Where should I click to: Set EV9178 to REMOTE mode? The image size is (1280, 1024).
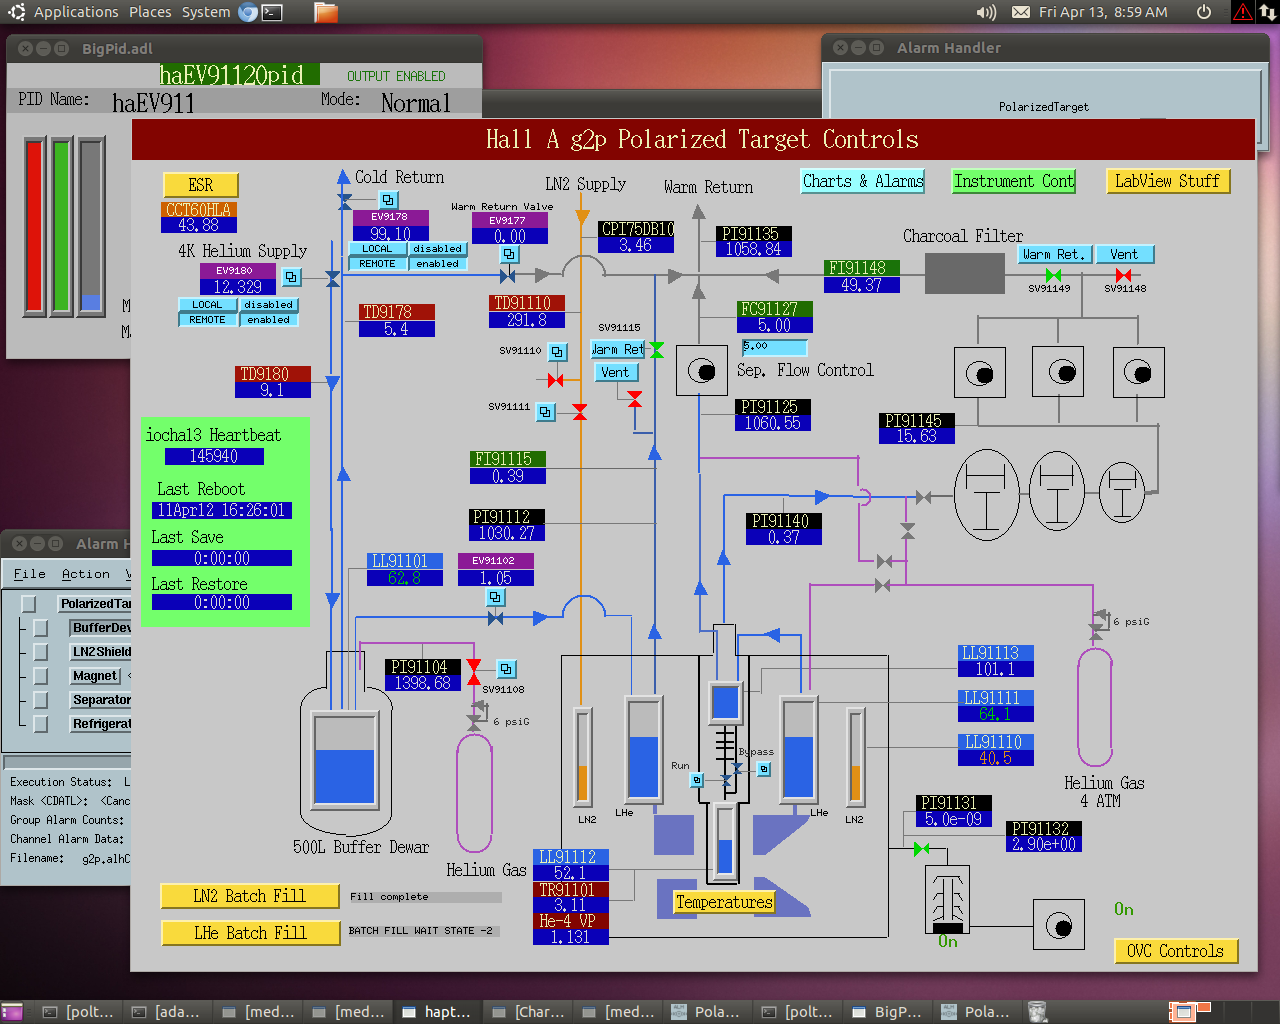[x=377, y=264]
